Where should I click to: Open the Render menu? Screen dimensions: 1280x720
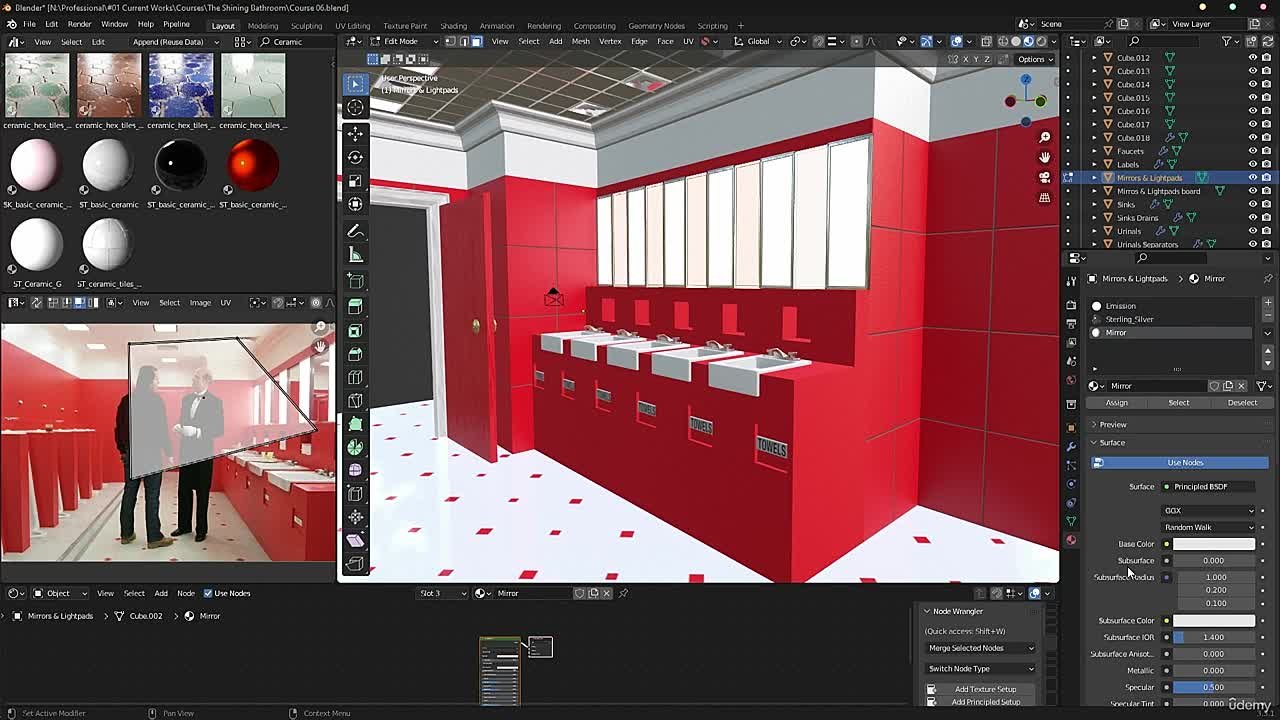click(x=79, y=24)
